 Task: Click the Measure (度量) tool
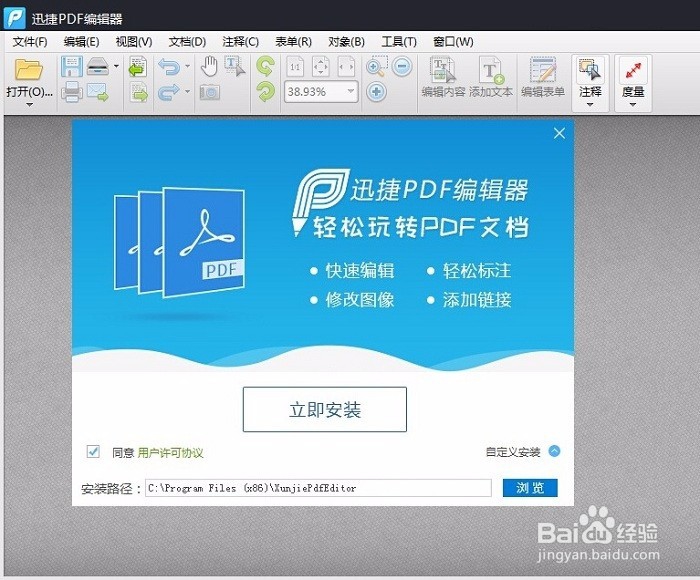633,78
